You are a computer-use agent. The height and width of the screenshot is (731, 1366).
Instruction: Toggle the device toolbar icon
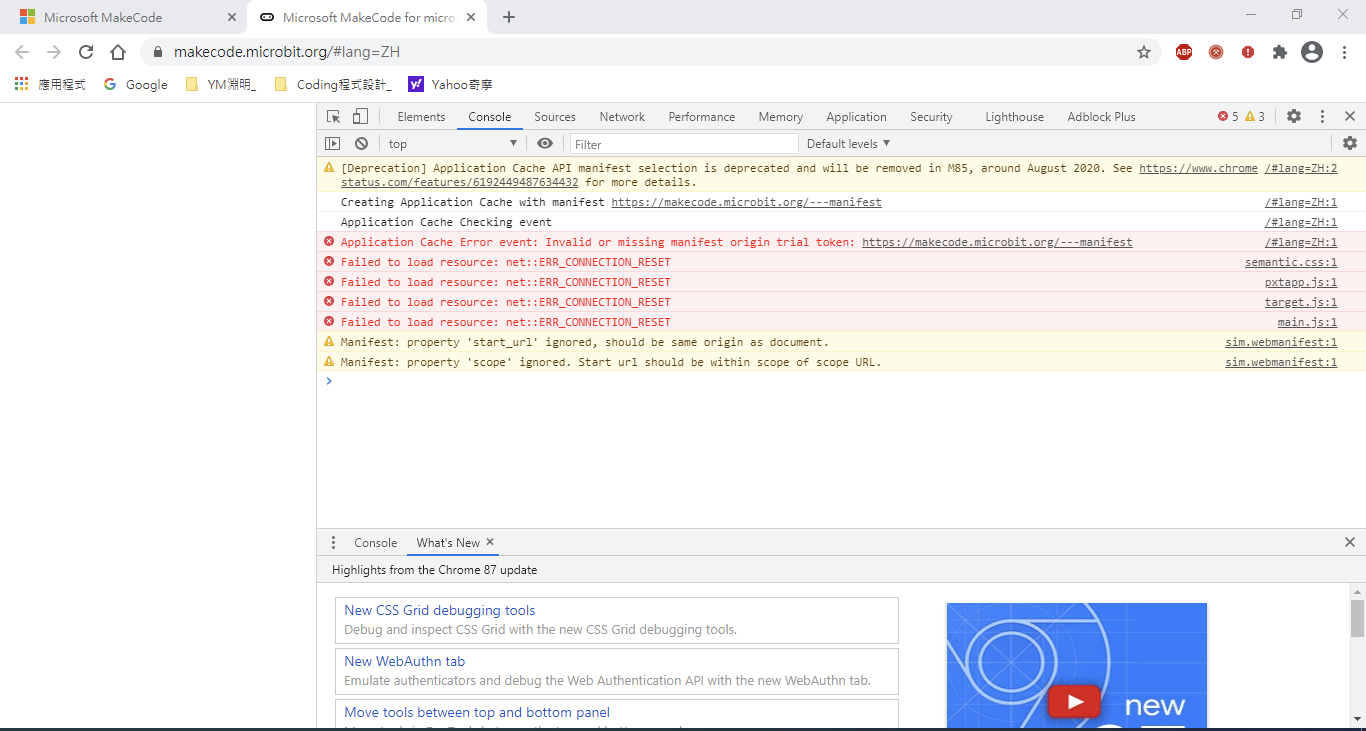pyautogui.click(x=360, y=117)
